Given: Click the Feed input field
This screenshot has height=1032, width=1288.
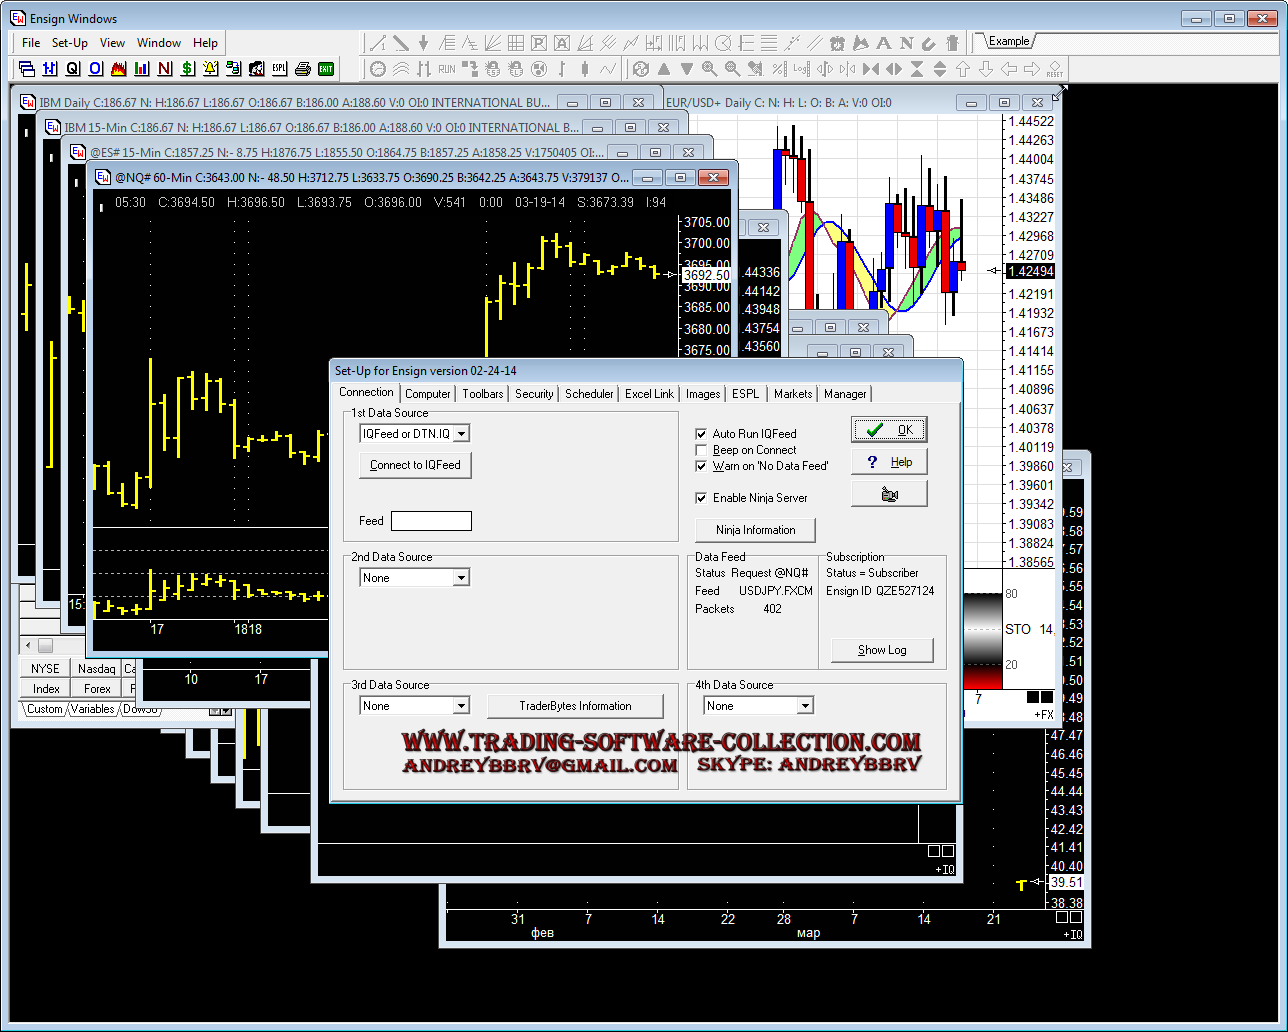Looking at the screenshot, I should point(431,521).
